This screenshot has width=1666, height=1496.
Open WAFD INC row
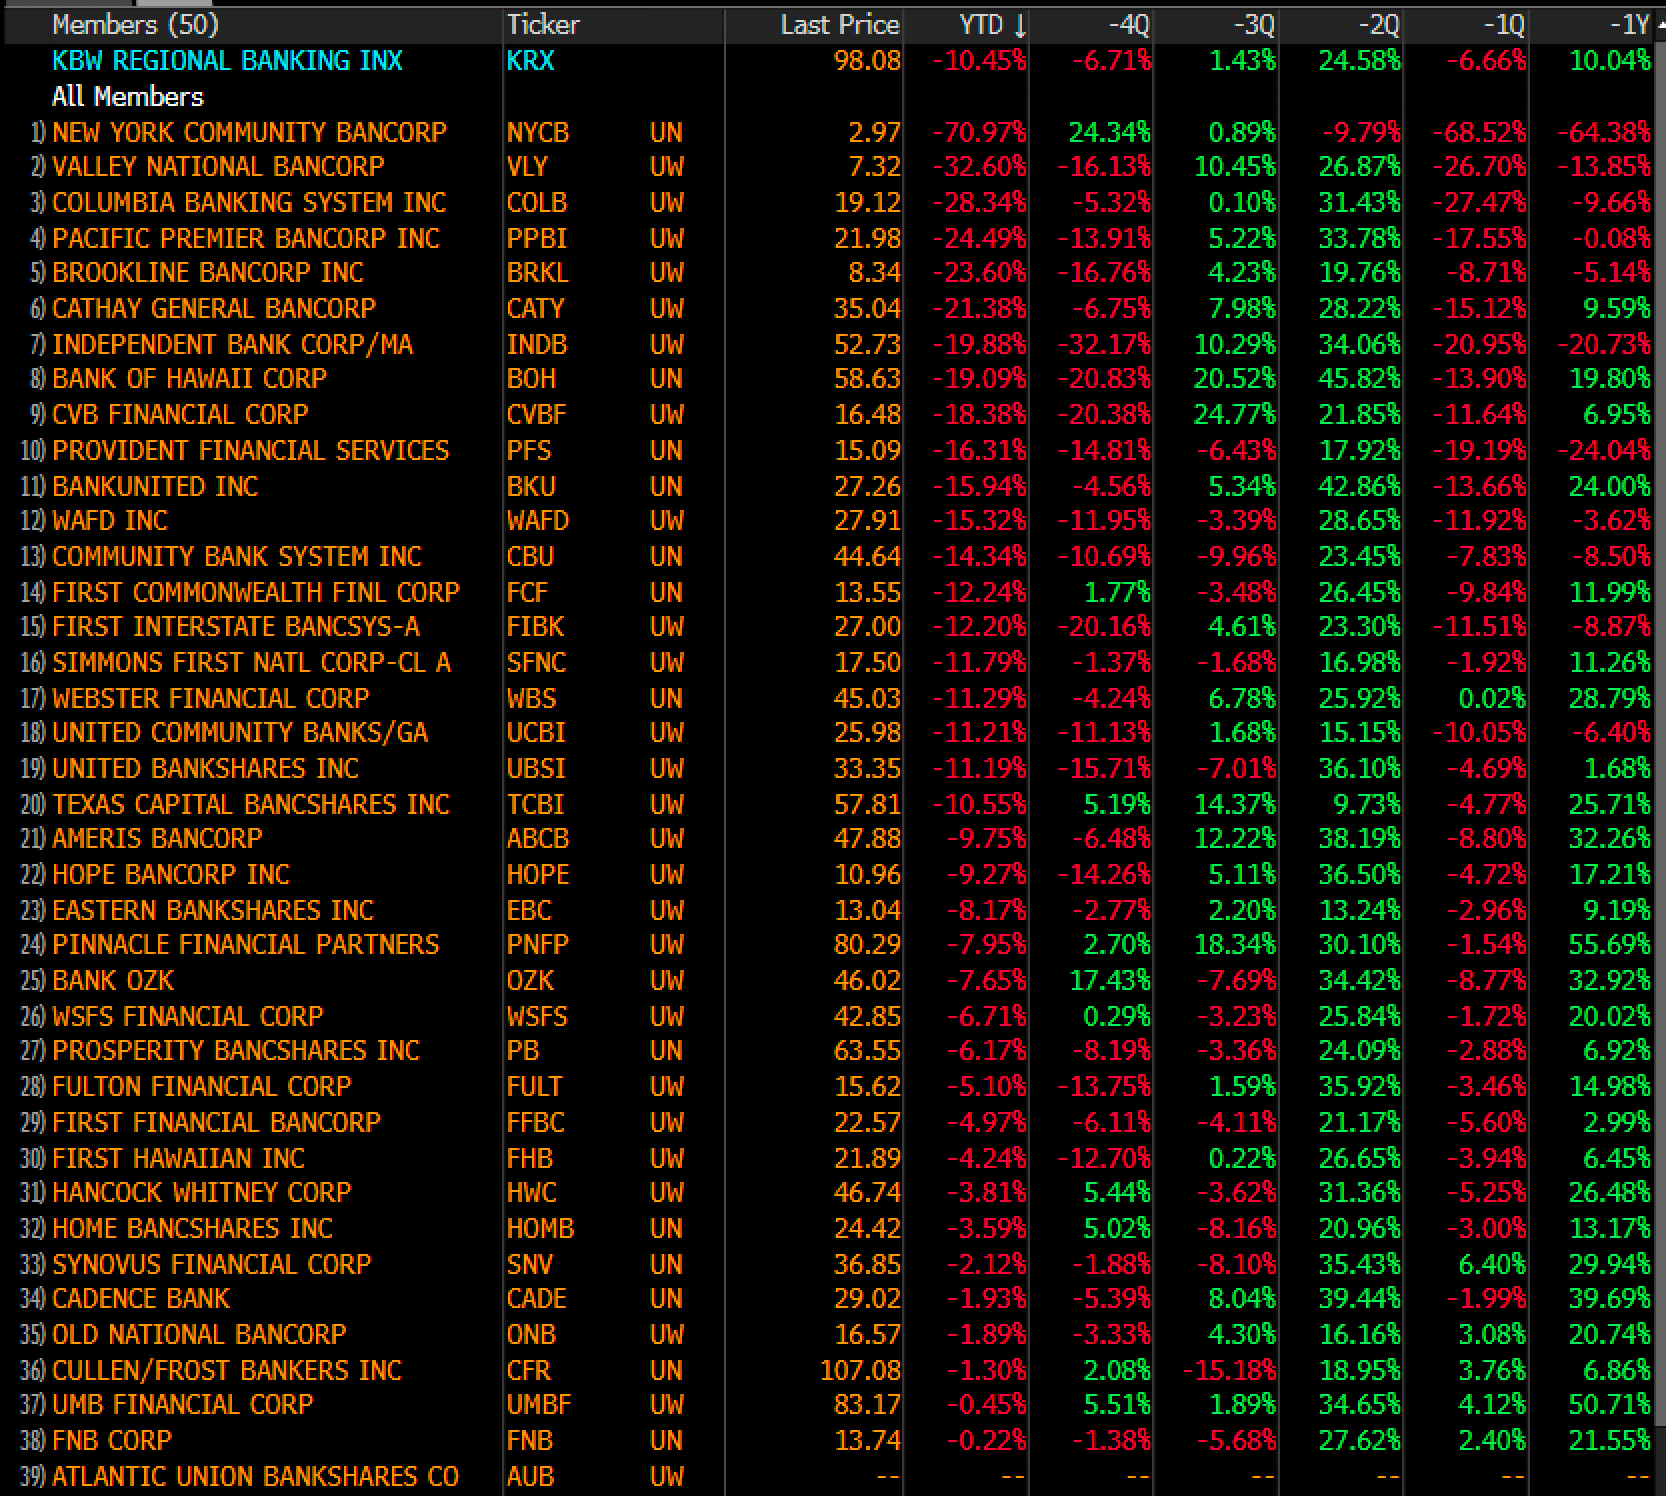(830, 521)
